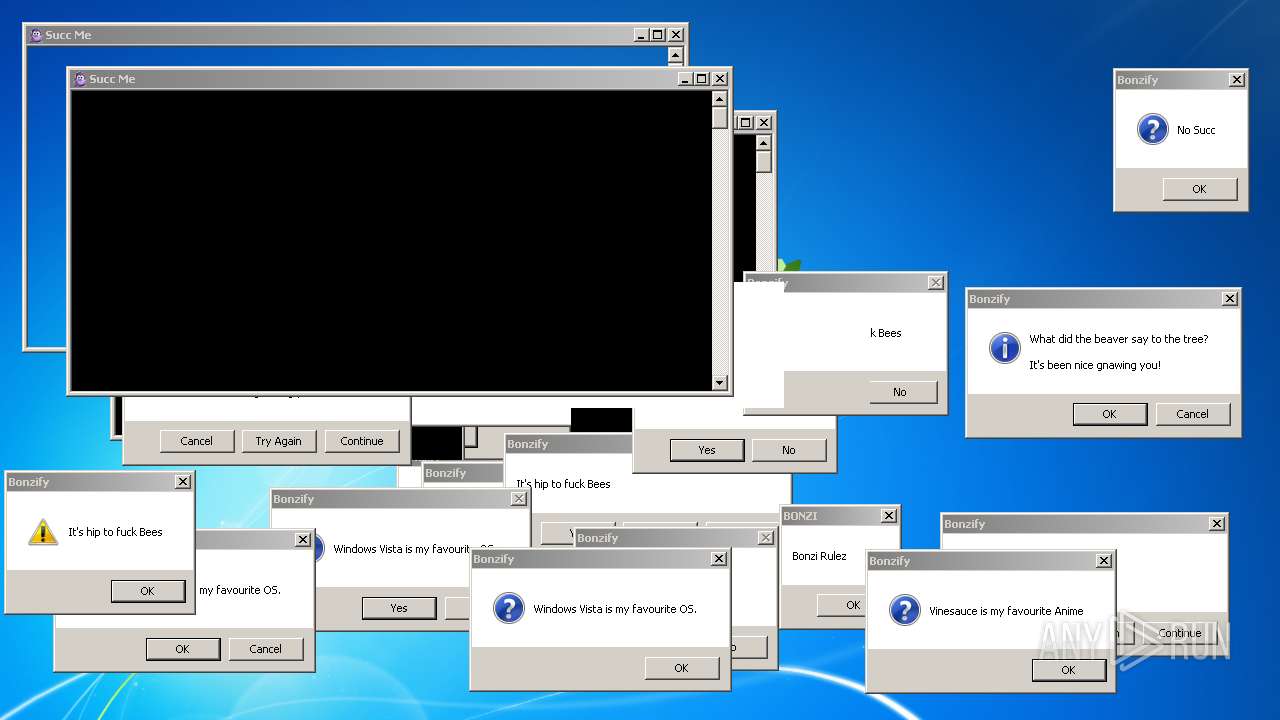The width and height of the screenshot is (1280, 720).
Task: Click Cancel in the favourite OS dialog
Action: (x=265, y=649)
